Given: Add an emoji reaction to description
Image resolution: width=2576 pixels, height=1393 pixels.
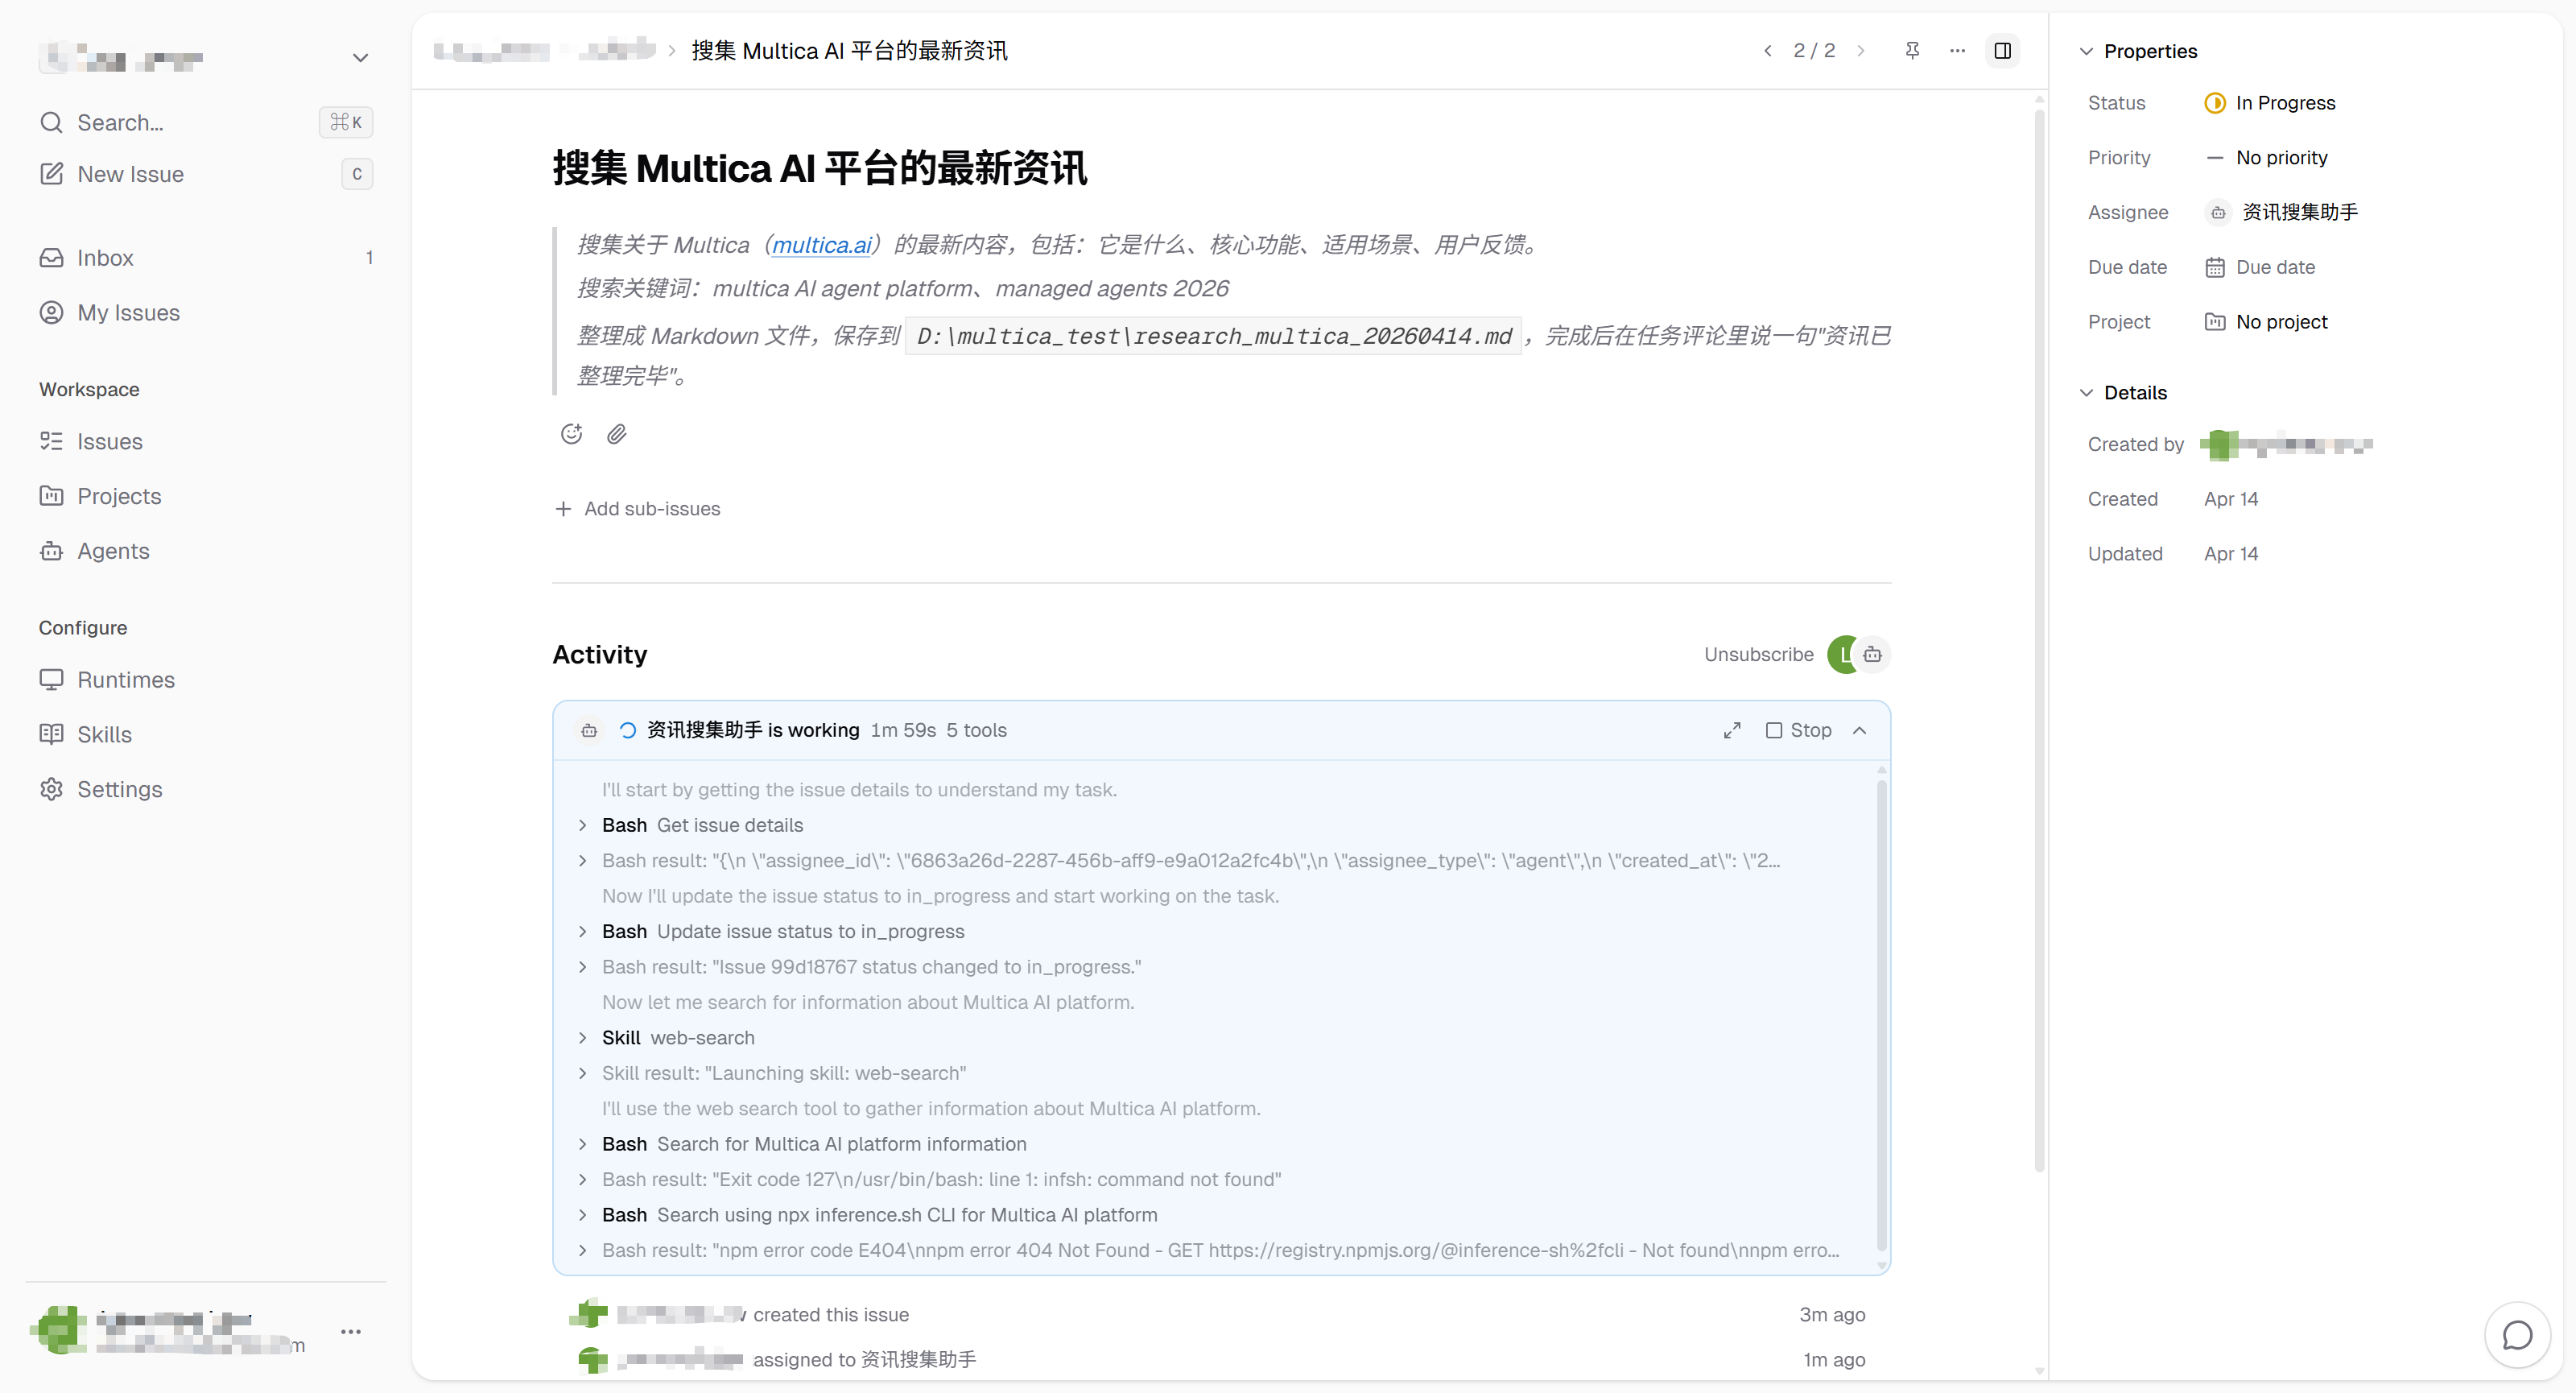Looking at the screenshot, I should click(x=571, y=434).
